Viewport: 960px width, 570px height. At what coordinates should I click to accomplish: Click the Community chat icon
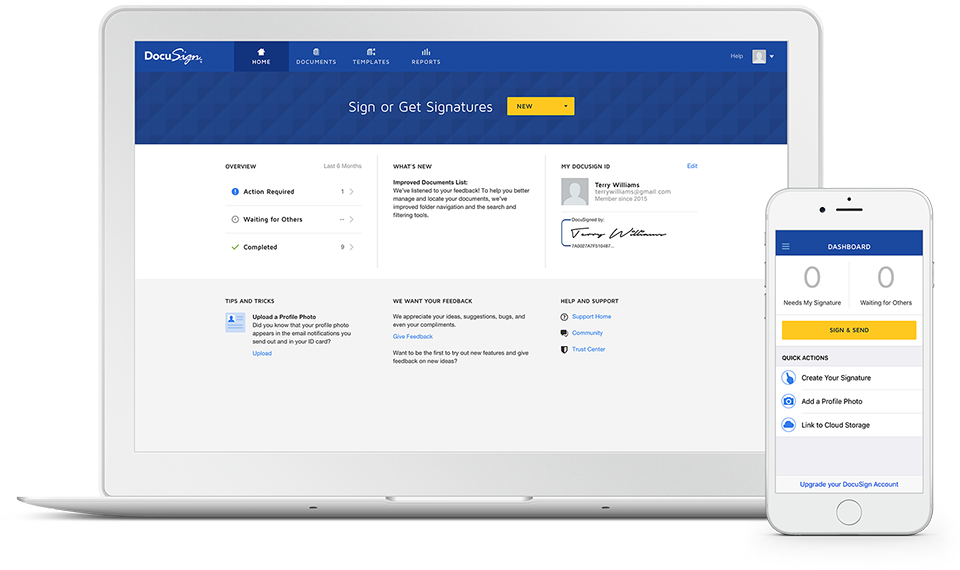coord(565,333)
